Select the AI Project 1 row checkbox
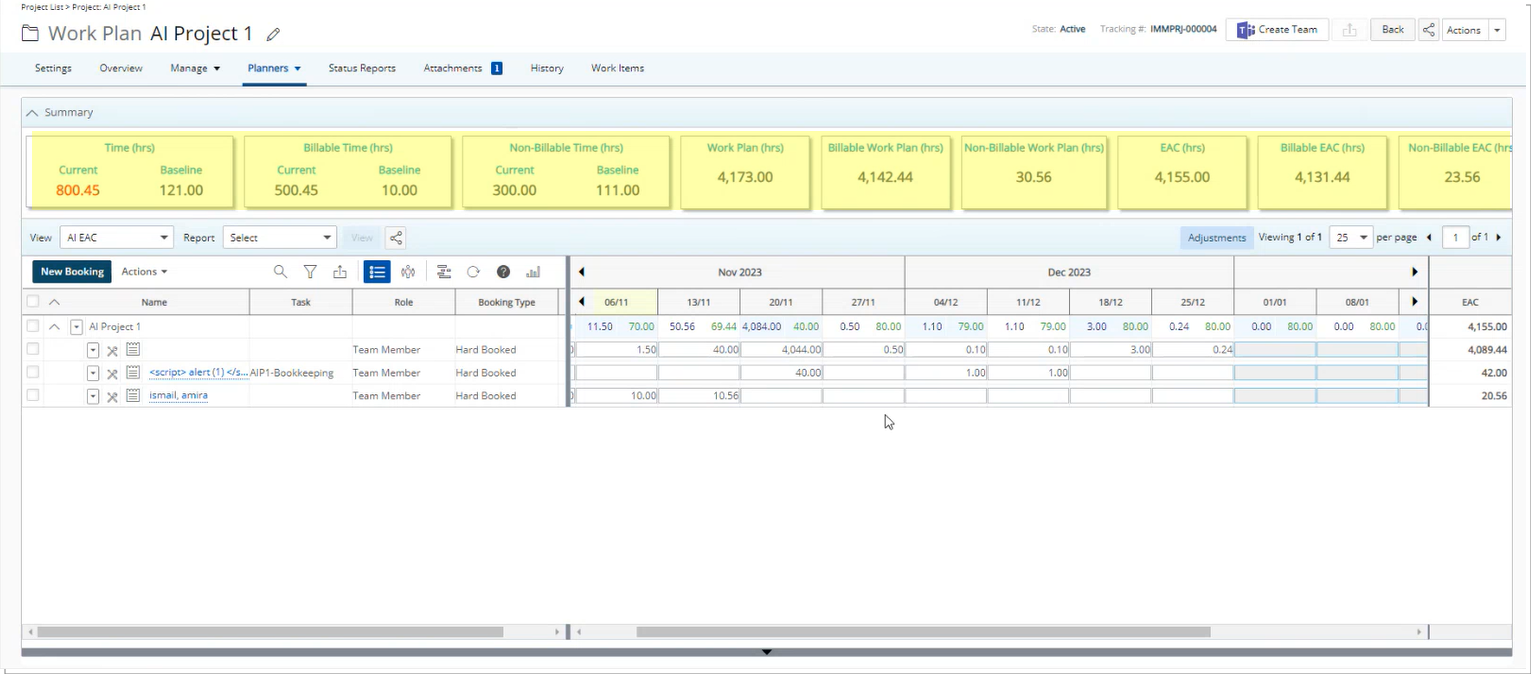Screen dimensions: 1531x674 pyautogui.click(x=33, y=327)
